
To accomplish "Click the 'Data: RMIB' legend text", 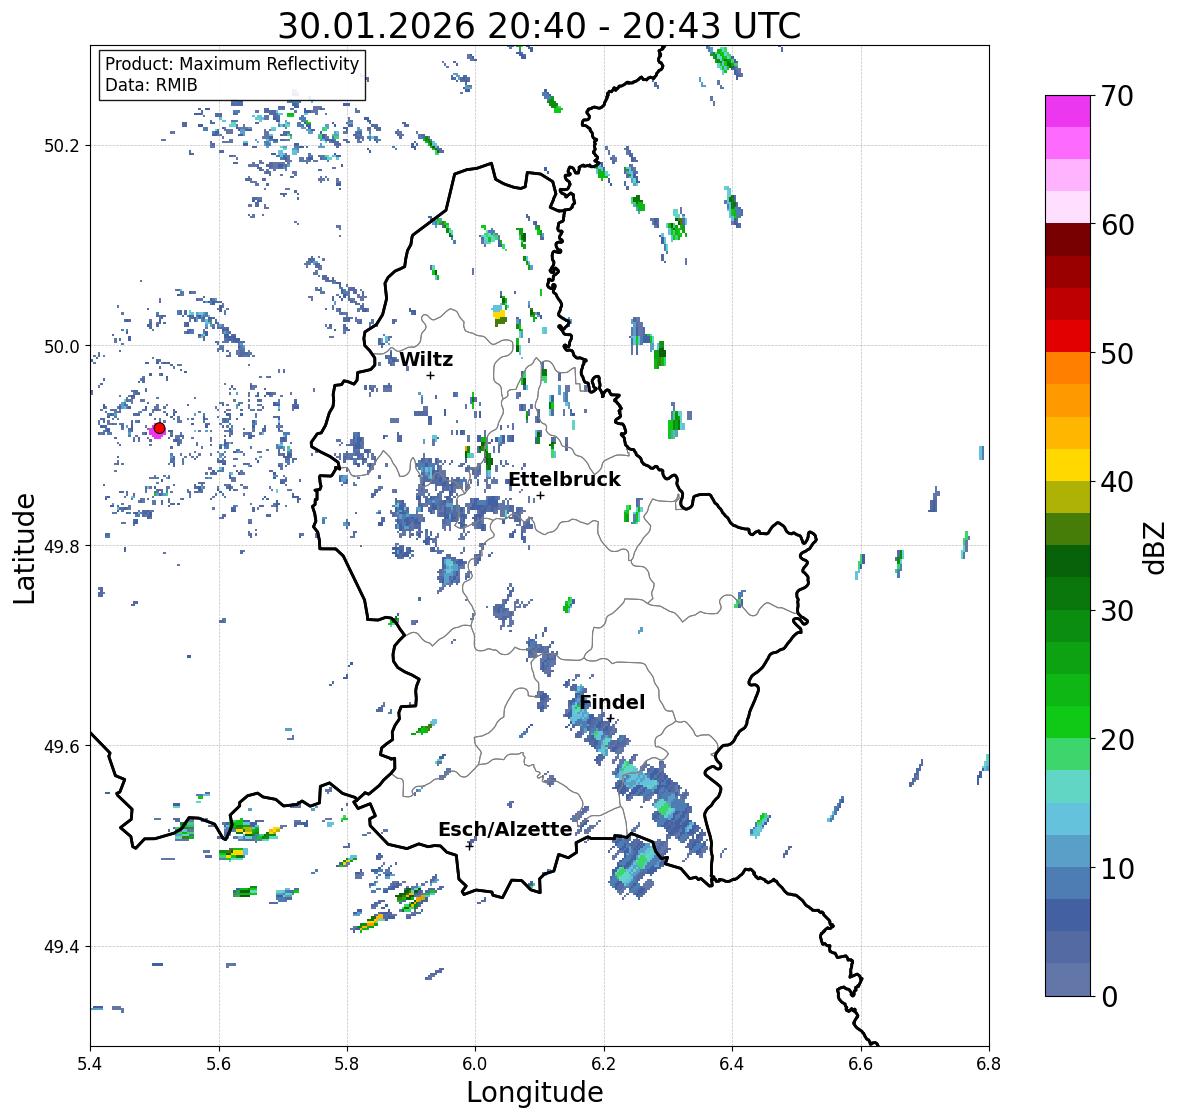I will pyautogui.click(x=151, y=85).
